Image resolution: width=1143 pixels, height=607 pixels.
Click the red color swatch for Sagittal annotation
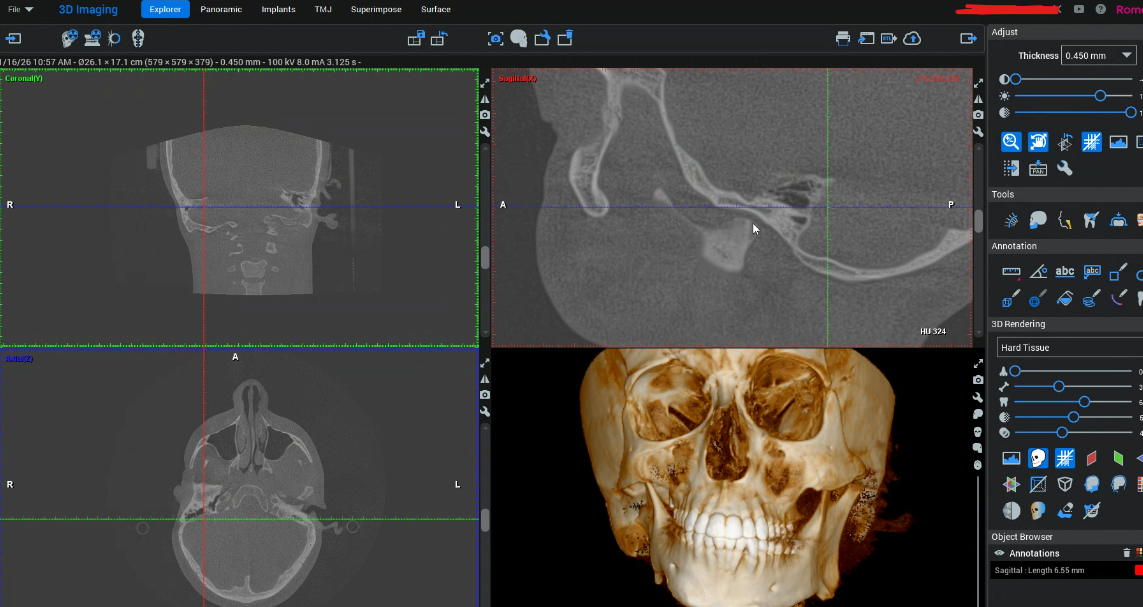[x=1138, y=570]
